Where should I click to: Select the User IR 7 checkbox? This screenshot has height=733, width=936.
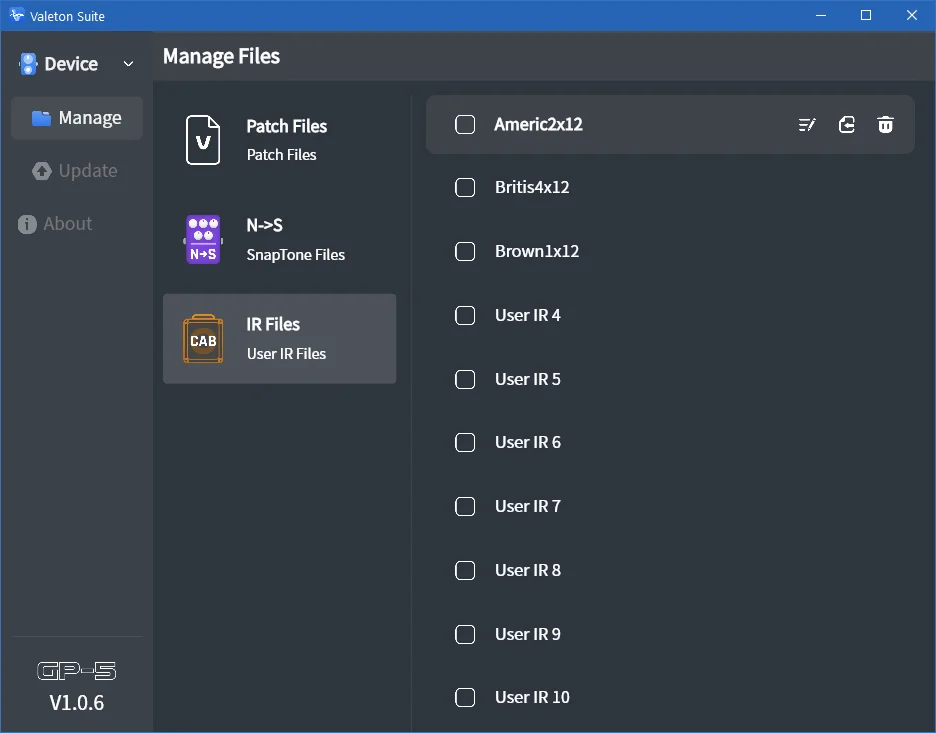(x=465, y=507)
